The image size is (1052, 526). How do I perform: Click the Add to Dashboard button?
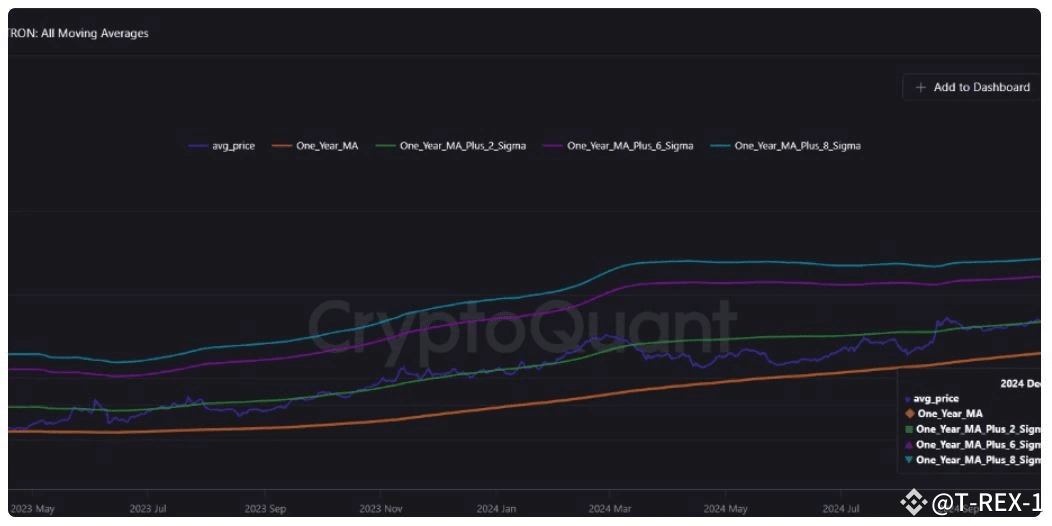(972, 87)
